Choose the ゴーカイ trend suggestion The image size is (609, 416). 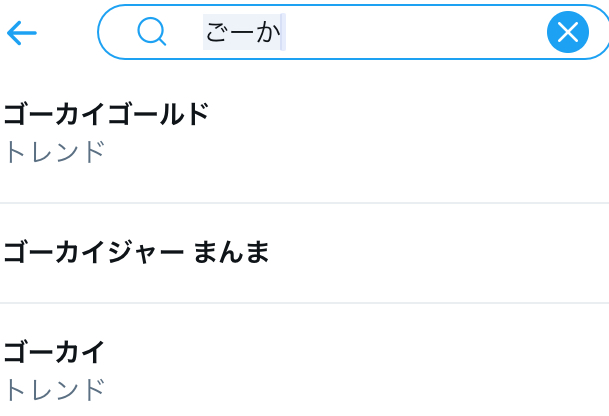tap(54, 352)
